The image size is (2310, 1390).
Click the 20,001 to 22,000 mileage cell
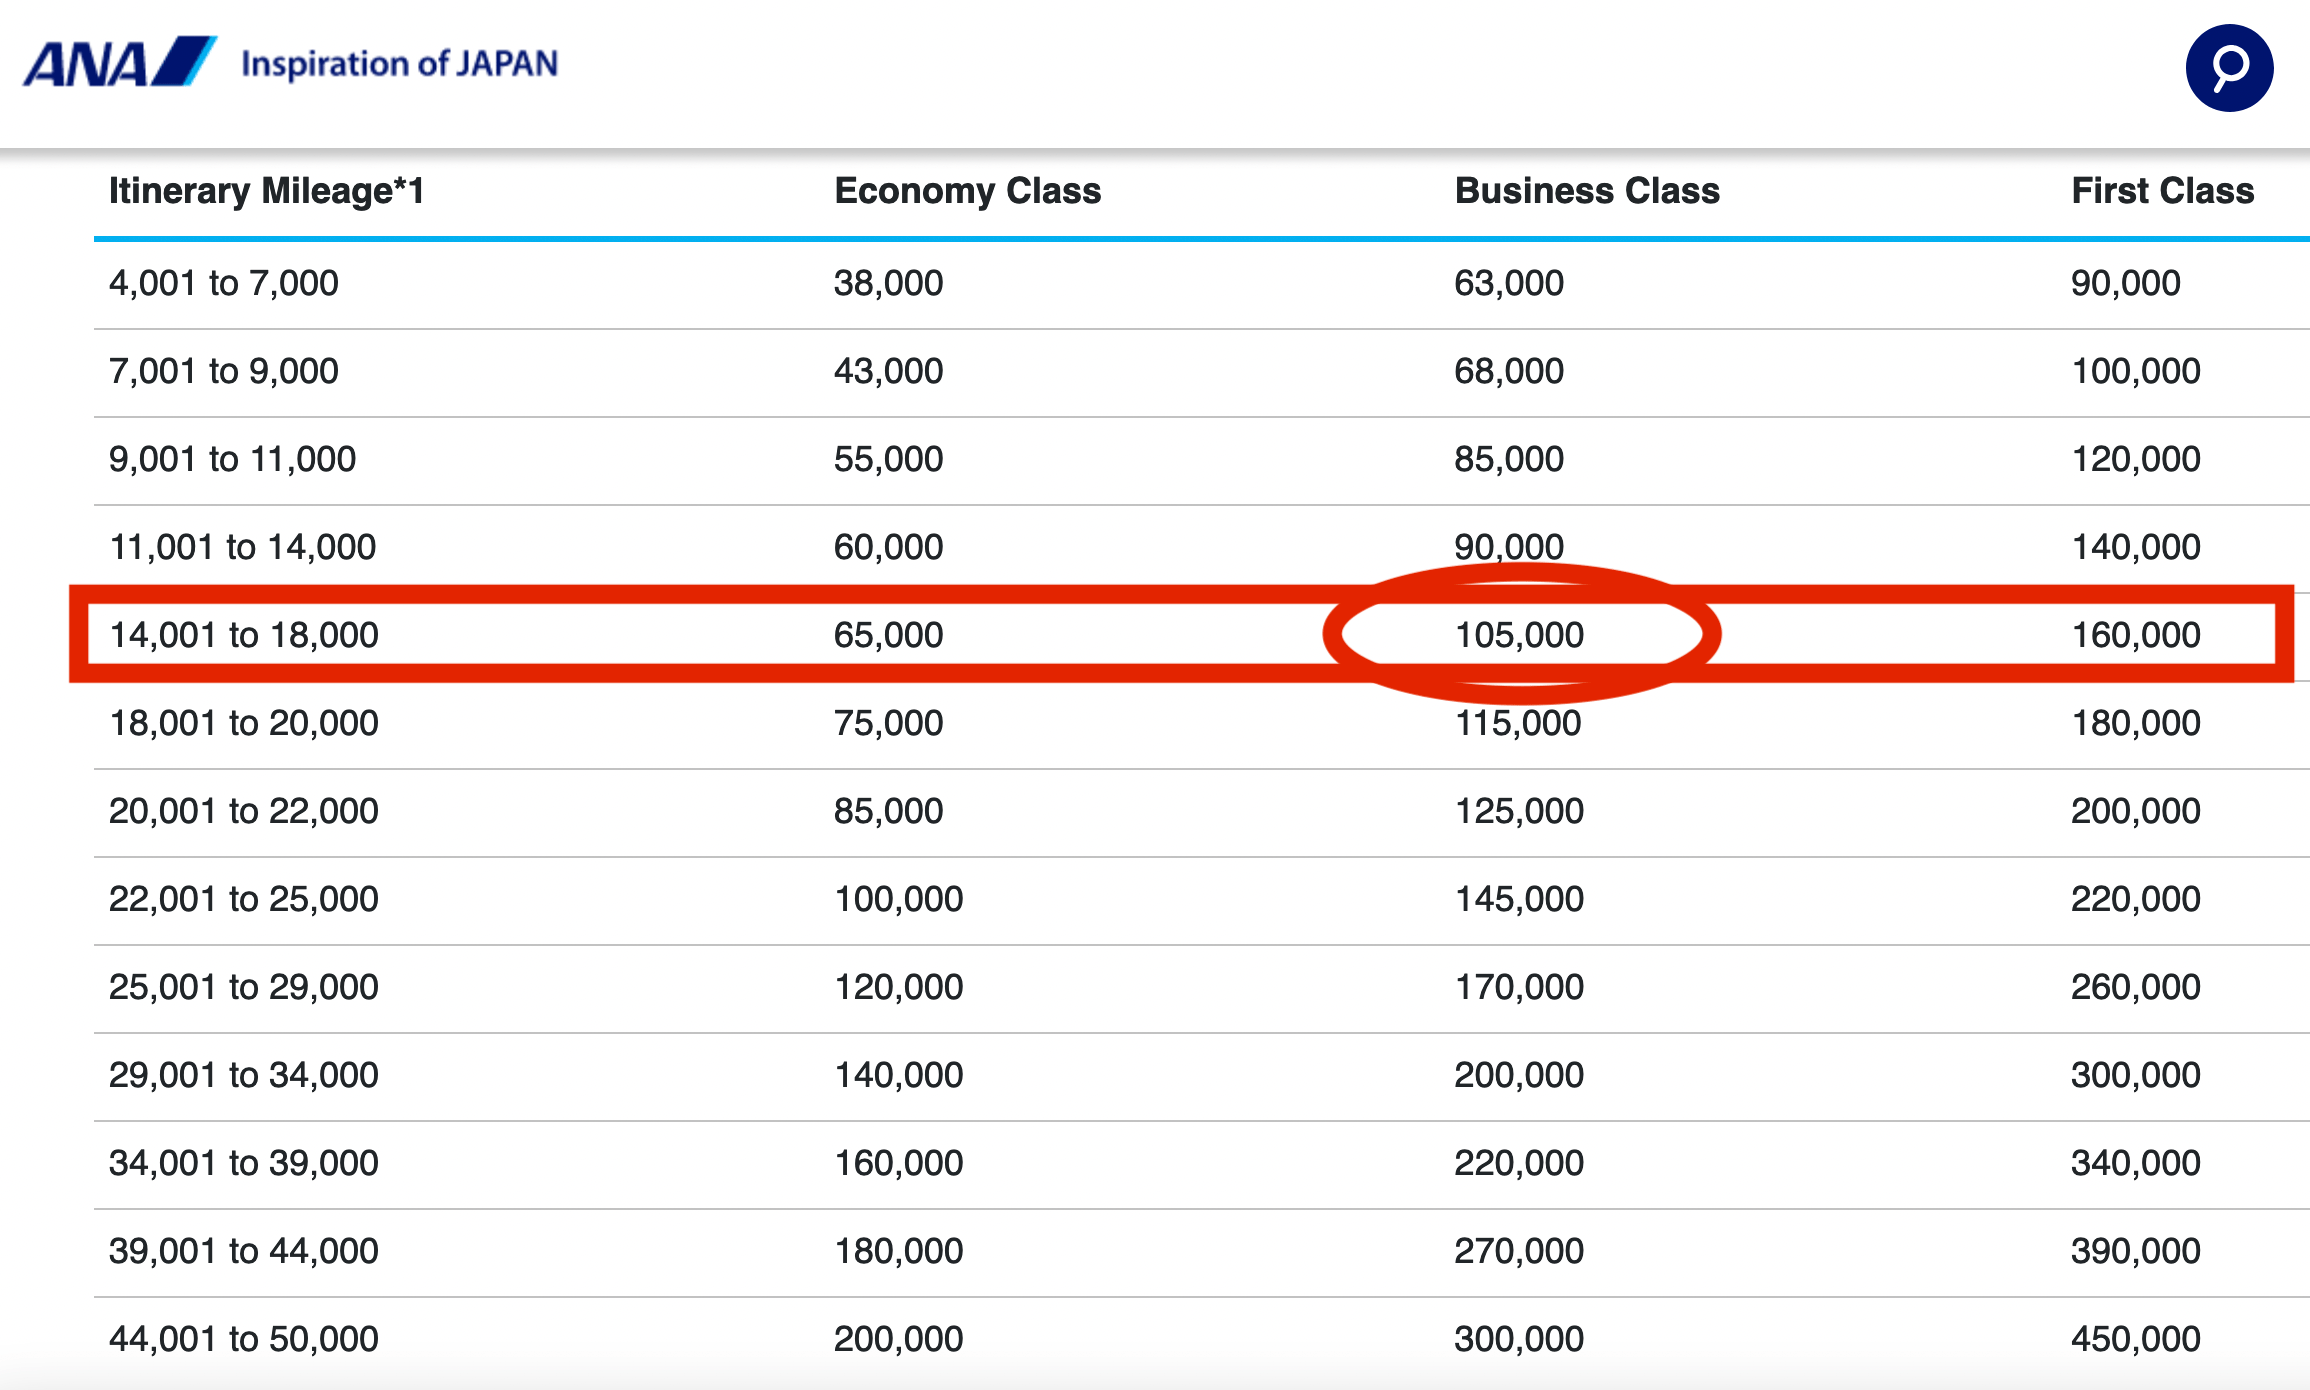point(244,811)
